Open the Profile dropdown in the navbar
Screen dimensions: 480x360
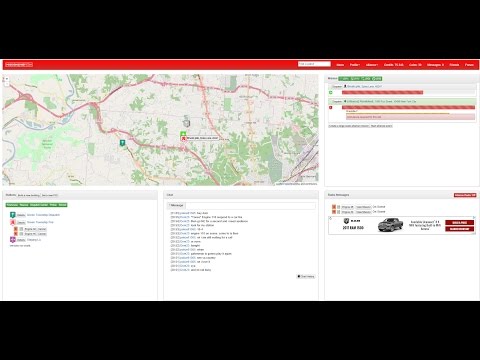pyautogui.click(x=355, y=65)
